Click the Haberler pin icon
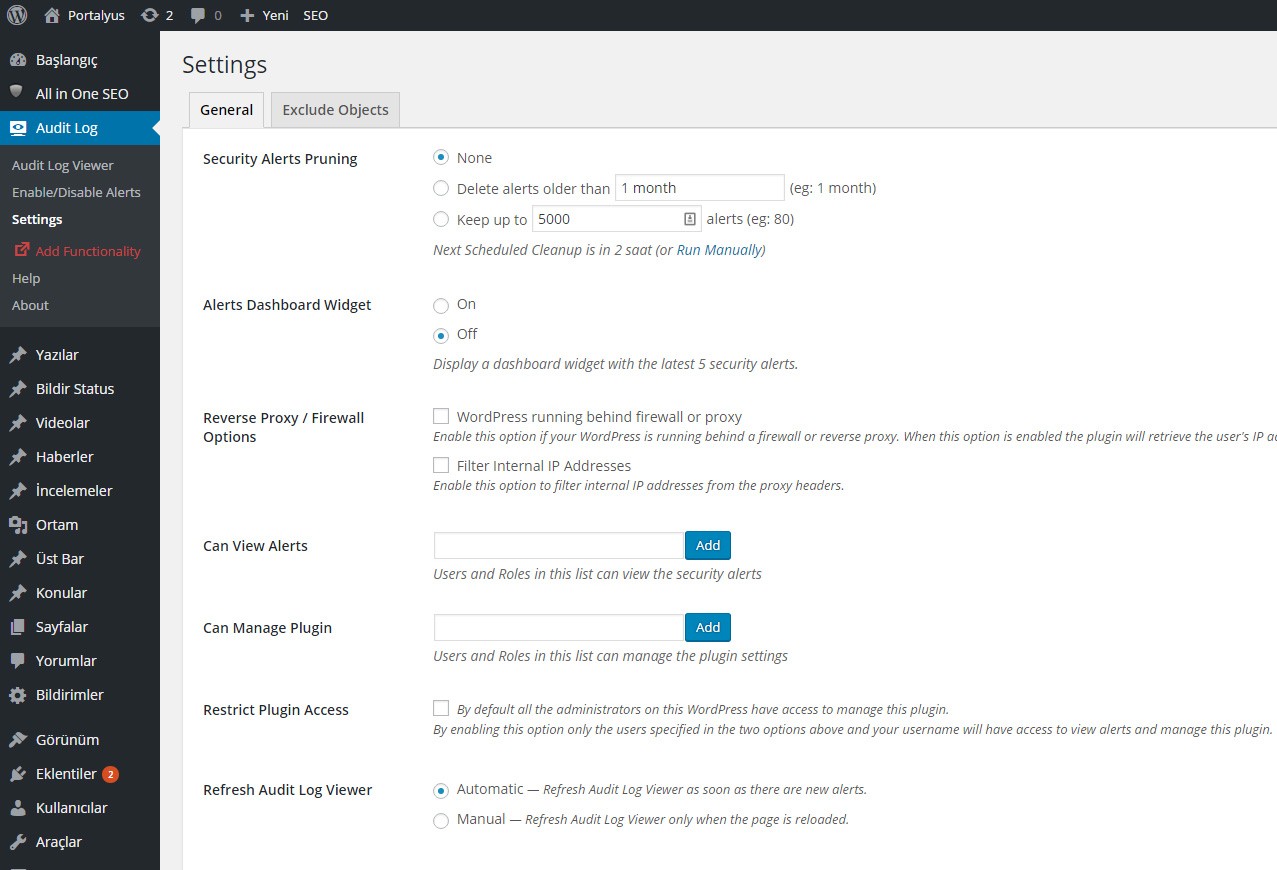The image size is (1277, 870). pos(17,457)
